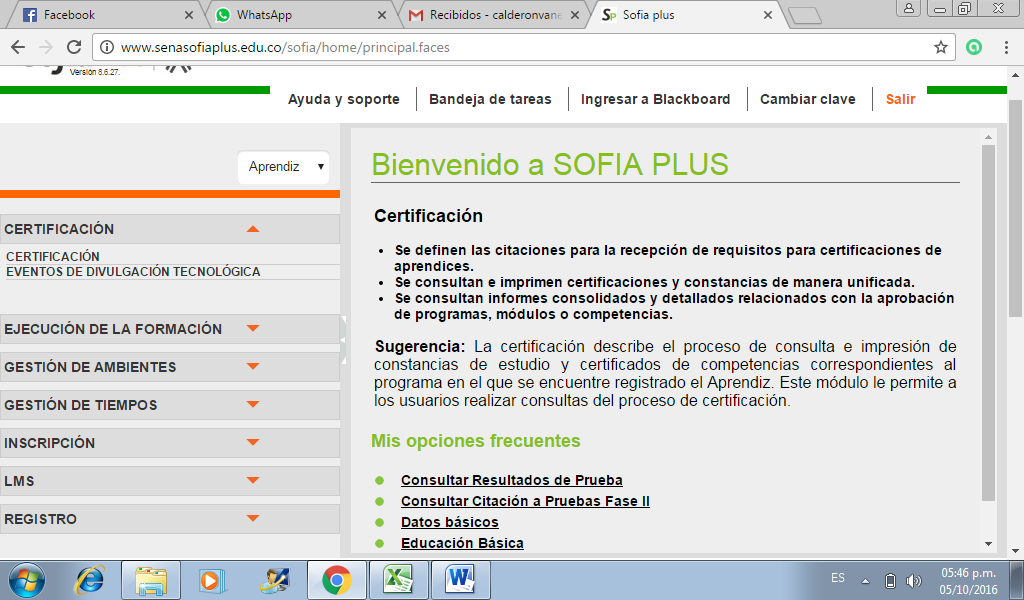Expand the REGISTRO section
The image size is (1024, 600).
click(255, 518)
